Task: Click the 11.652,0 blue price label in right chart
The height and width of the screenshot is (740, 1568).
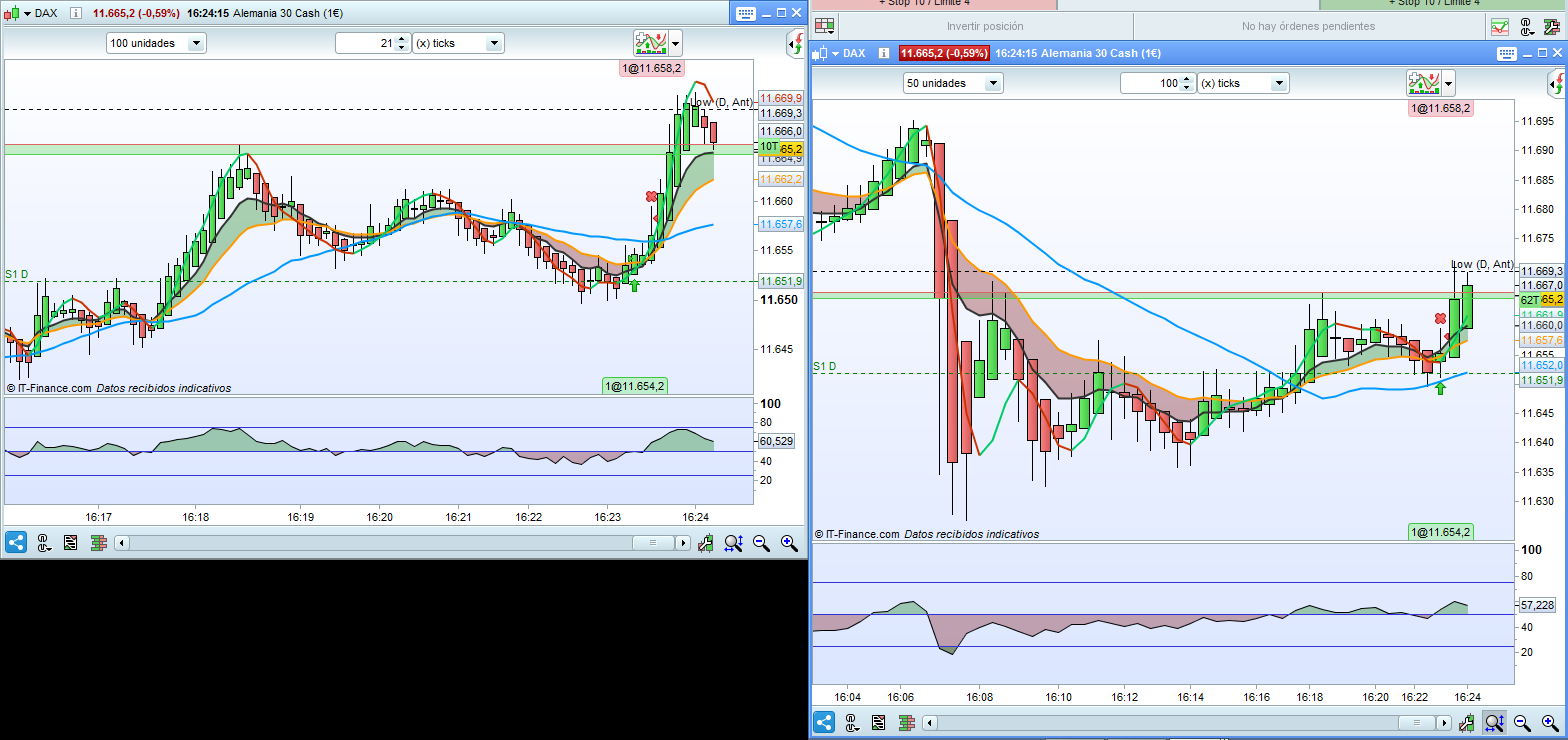Action: tap(1541, 366)
